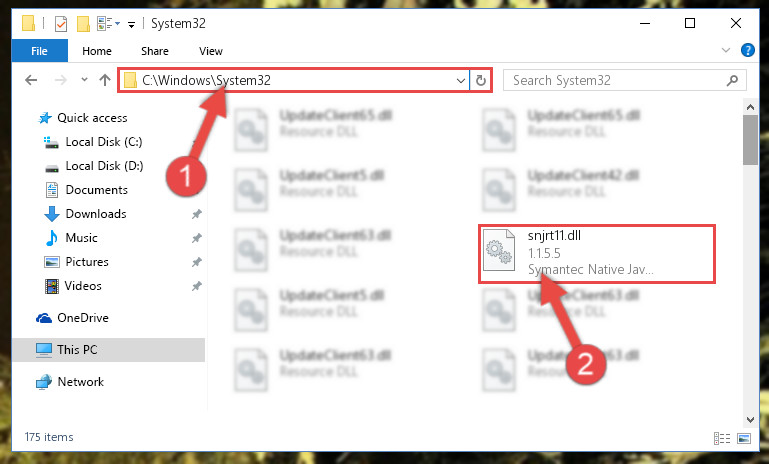The height and width of the screenshot is (464, 769).
Task: Open the Customize Quick Access Toolbar dropdown
Action: 131,25
